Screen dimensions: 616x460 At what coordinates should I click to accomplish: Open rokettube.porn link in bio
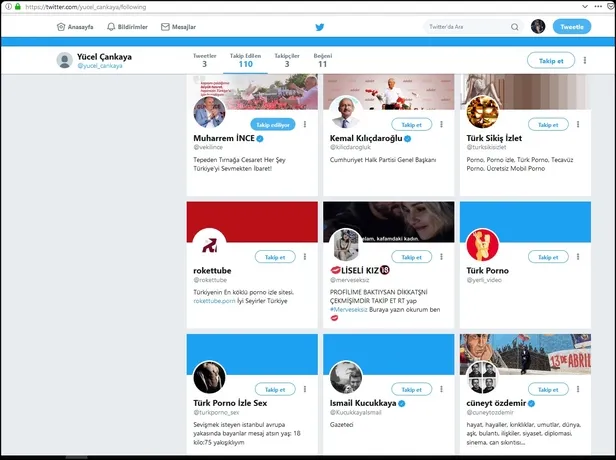pos(214,301)
